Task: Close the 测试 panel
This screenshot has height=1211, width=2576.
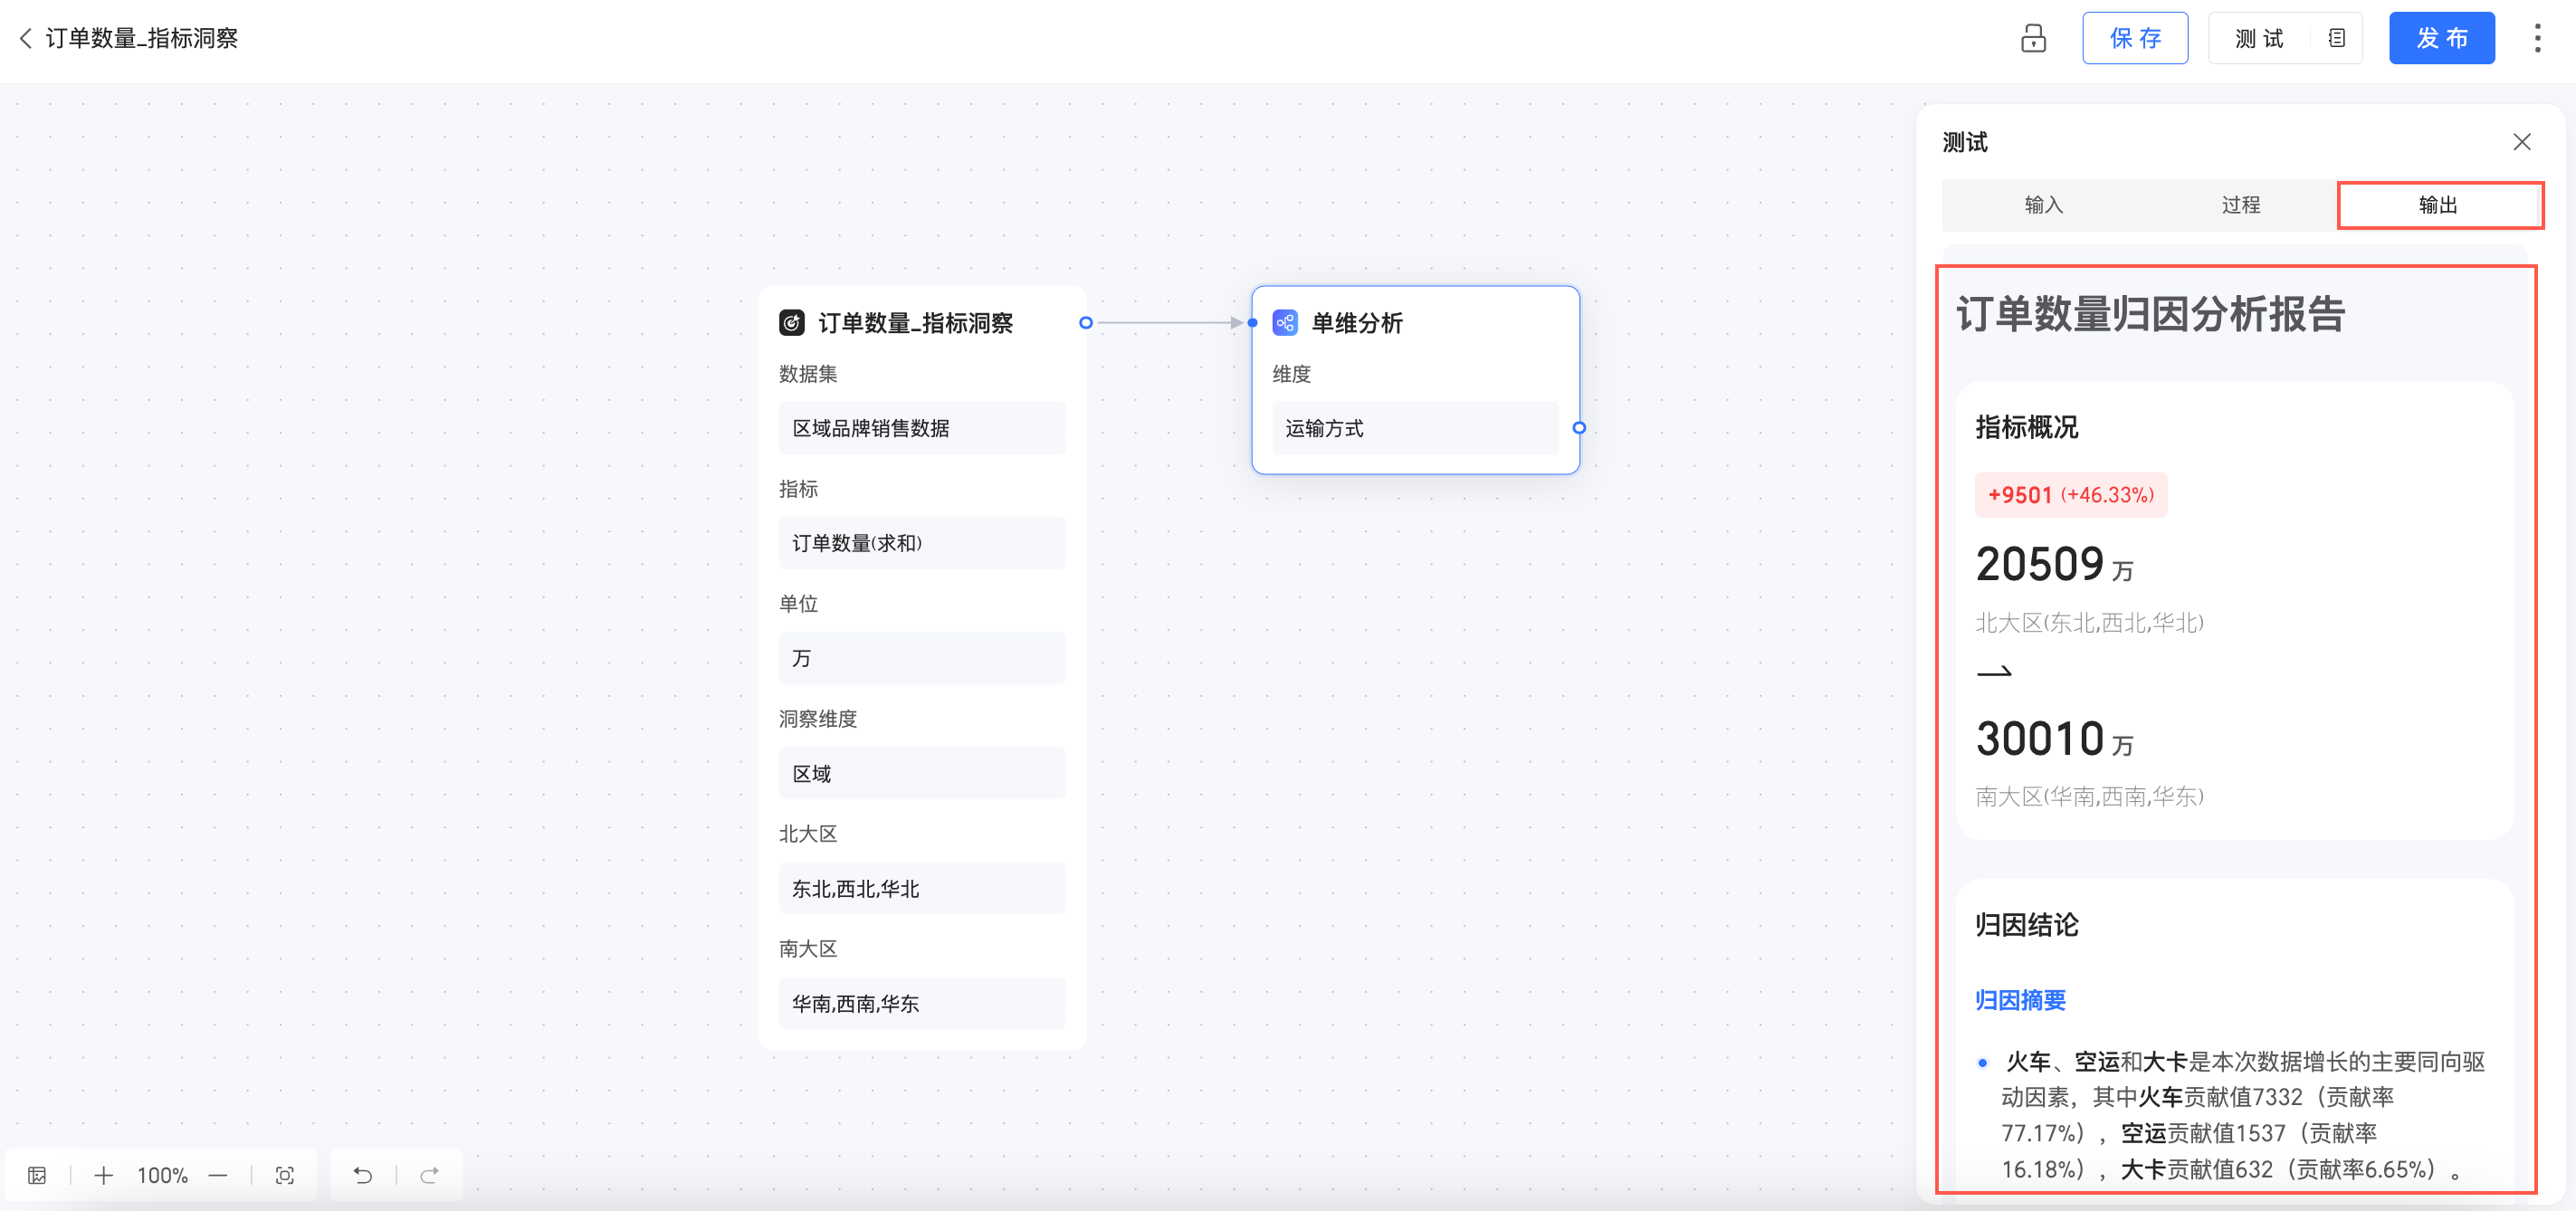Action: point(2521,142)
